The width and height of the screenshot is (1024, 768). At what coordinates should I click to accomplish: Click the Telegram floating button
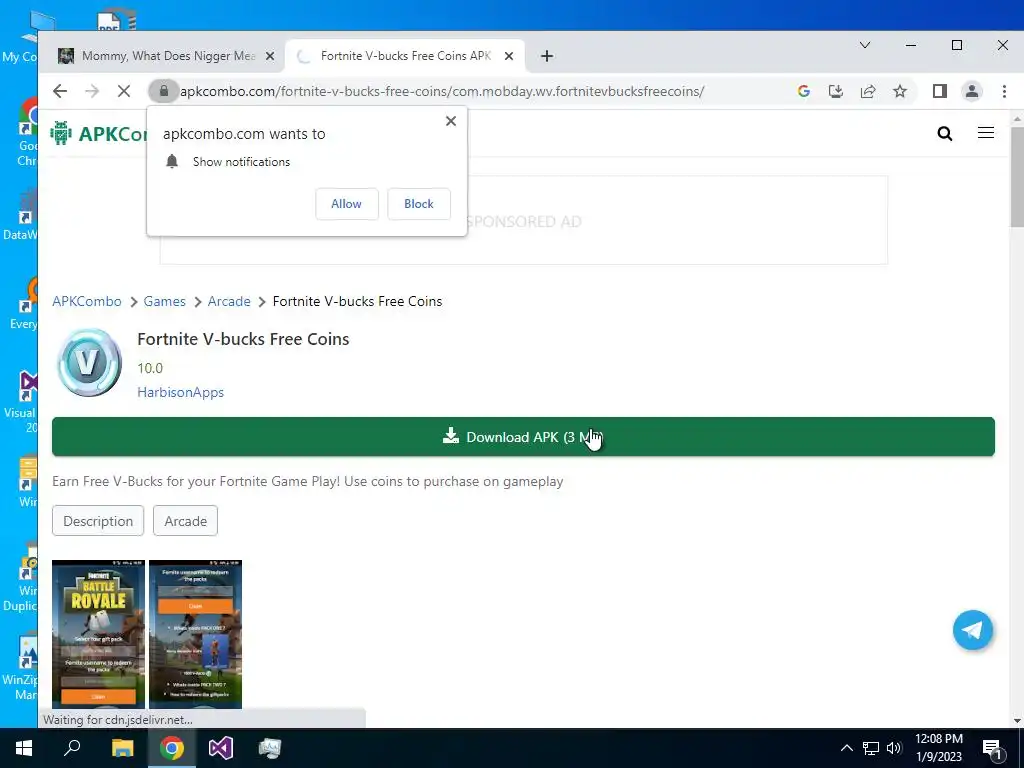pyautogui.click(x=972, y=630)
